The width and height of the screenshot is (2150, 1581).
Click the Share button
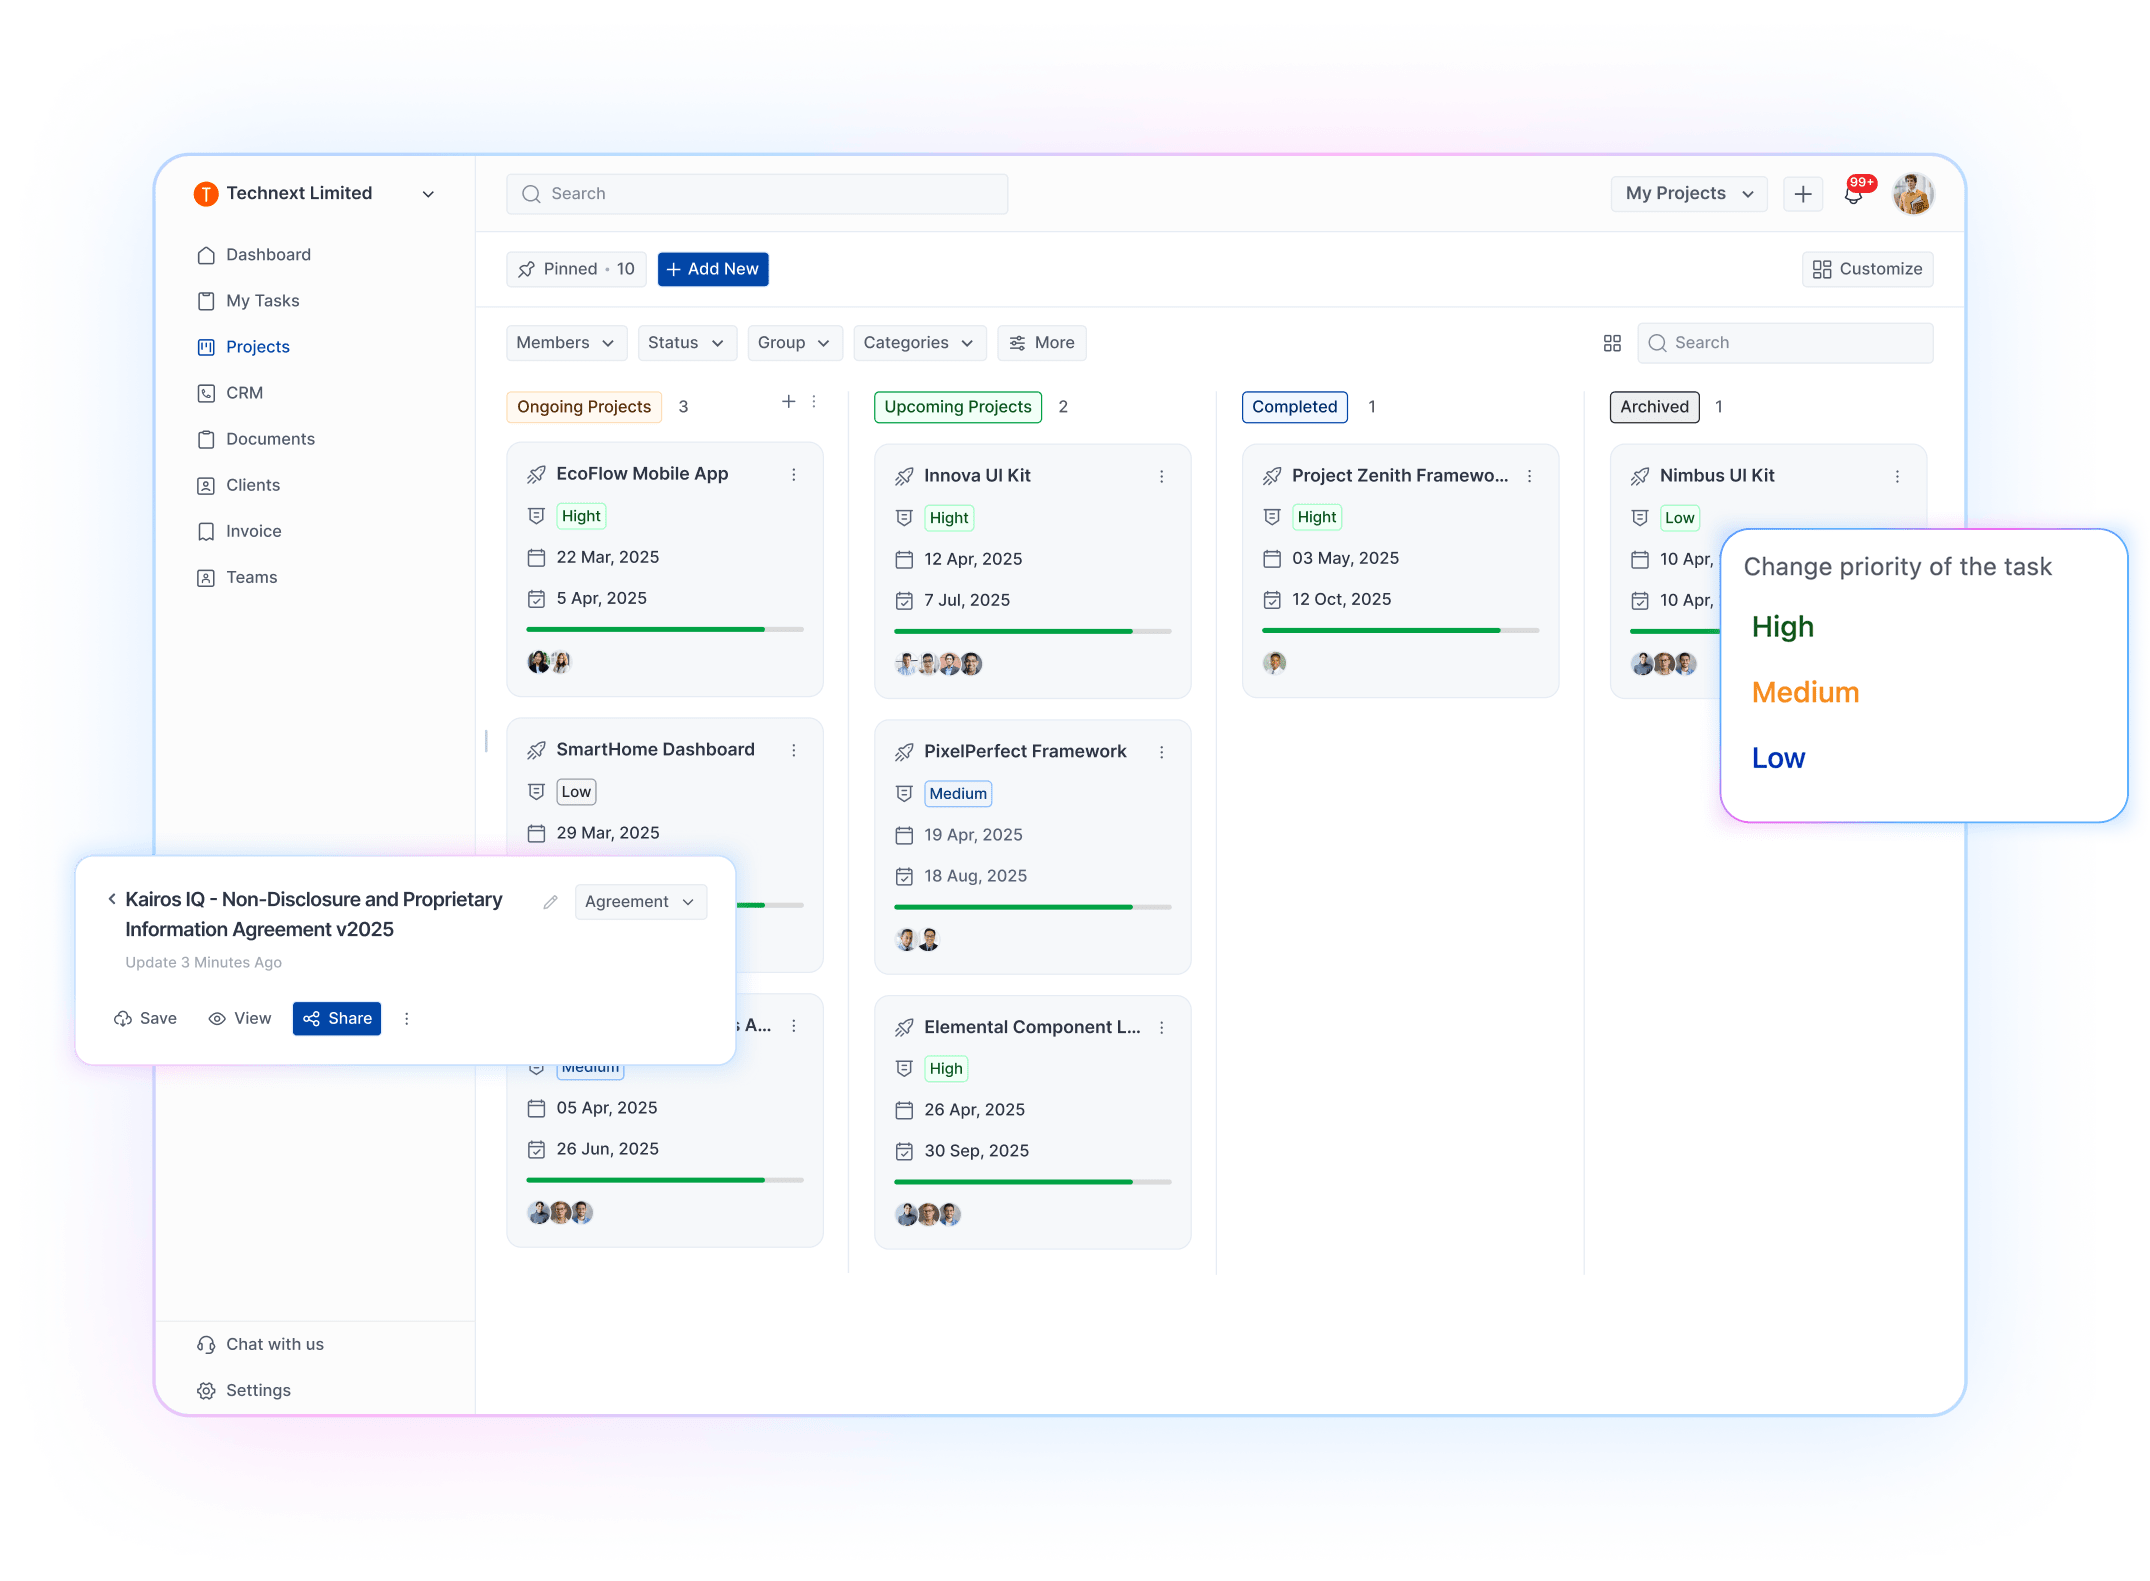pos(337,1019)
